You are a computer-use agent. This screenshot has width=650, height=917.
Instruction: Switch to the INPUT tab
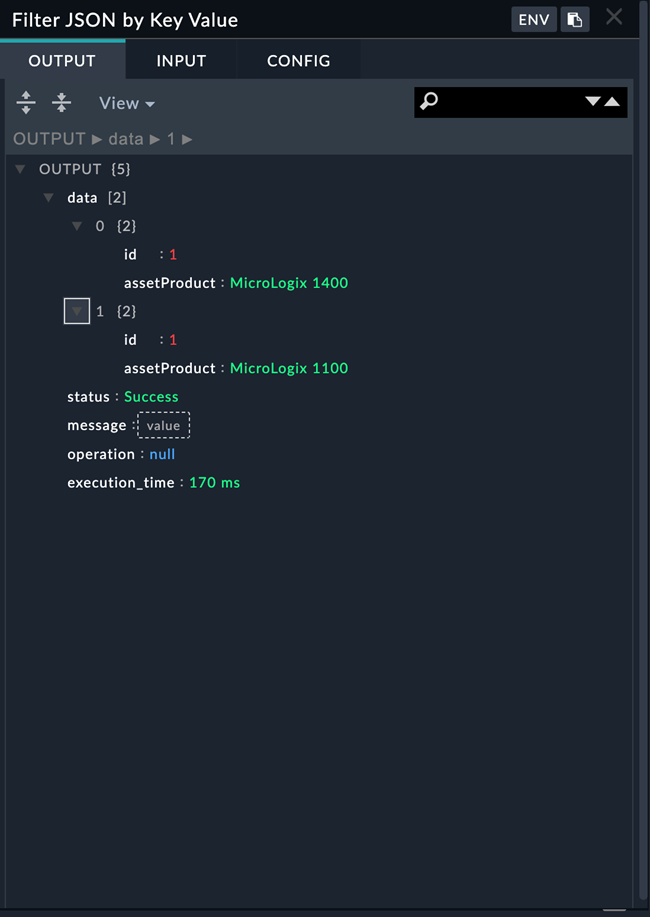click(x=181, y=61)
